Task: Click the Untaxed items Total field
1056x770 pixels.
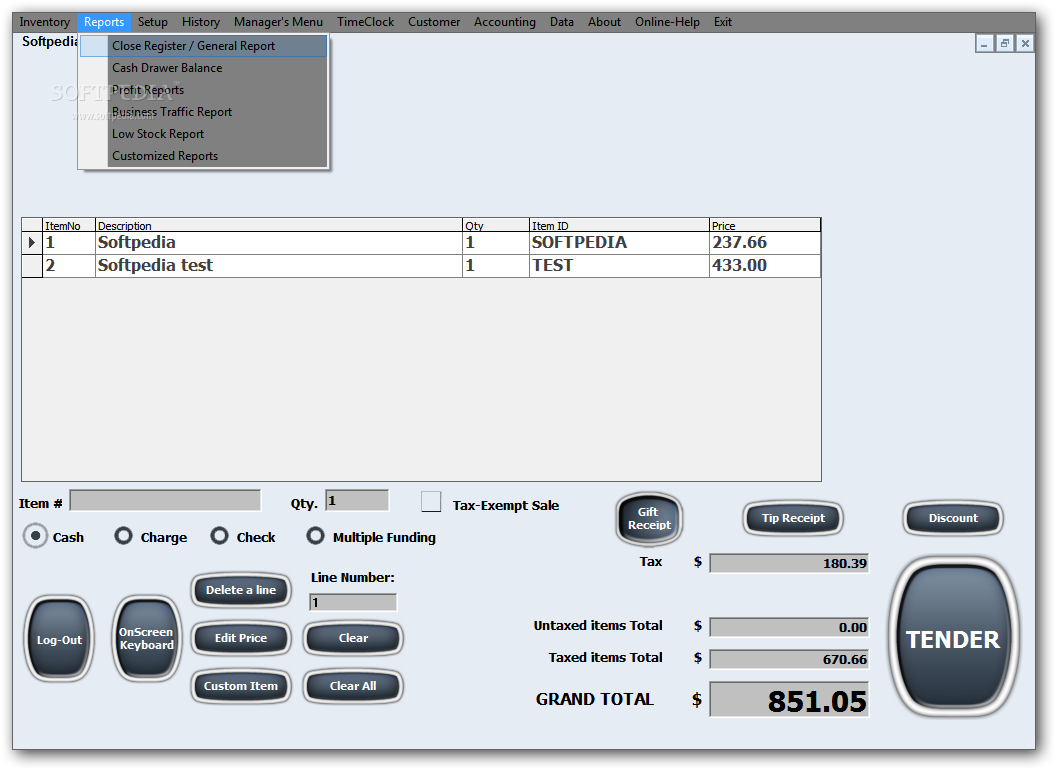Action: (x=789, y=627)
